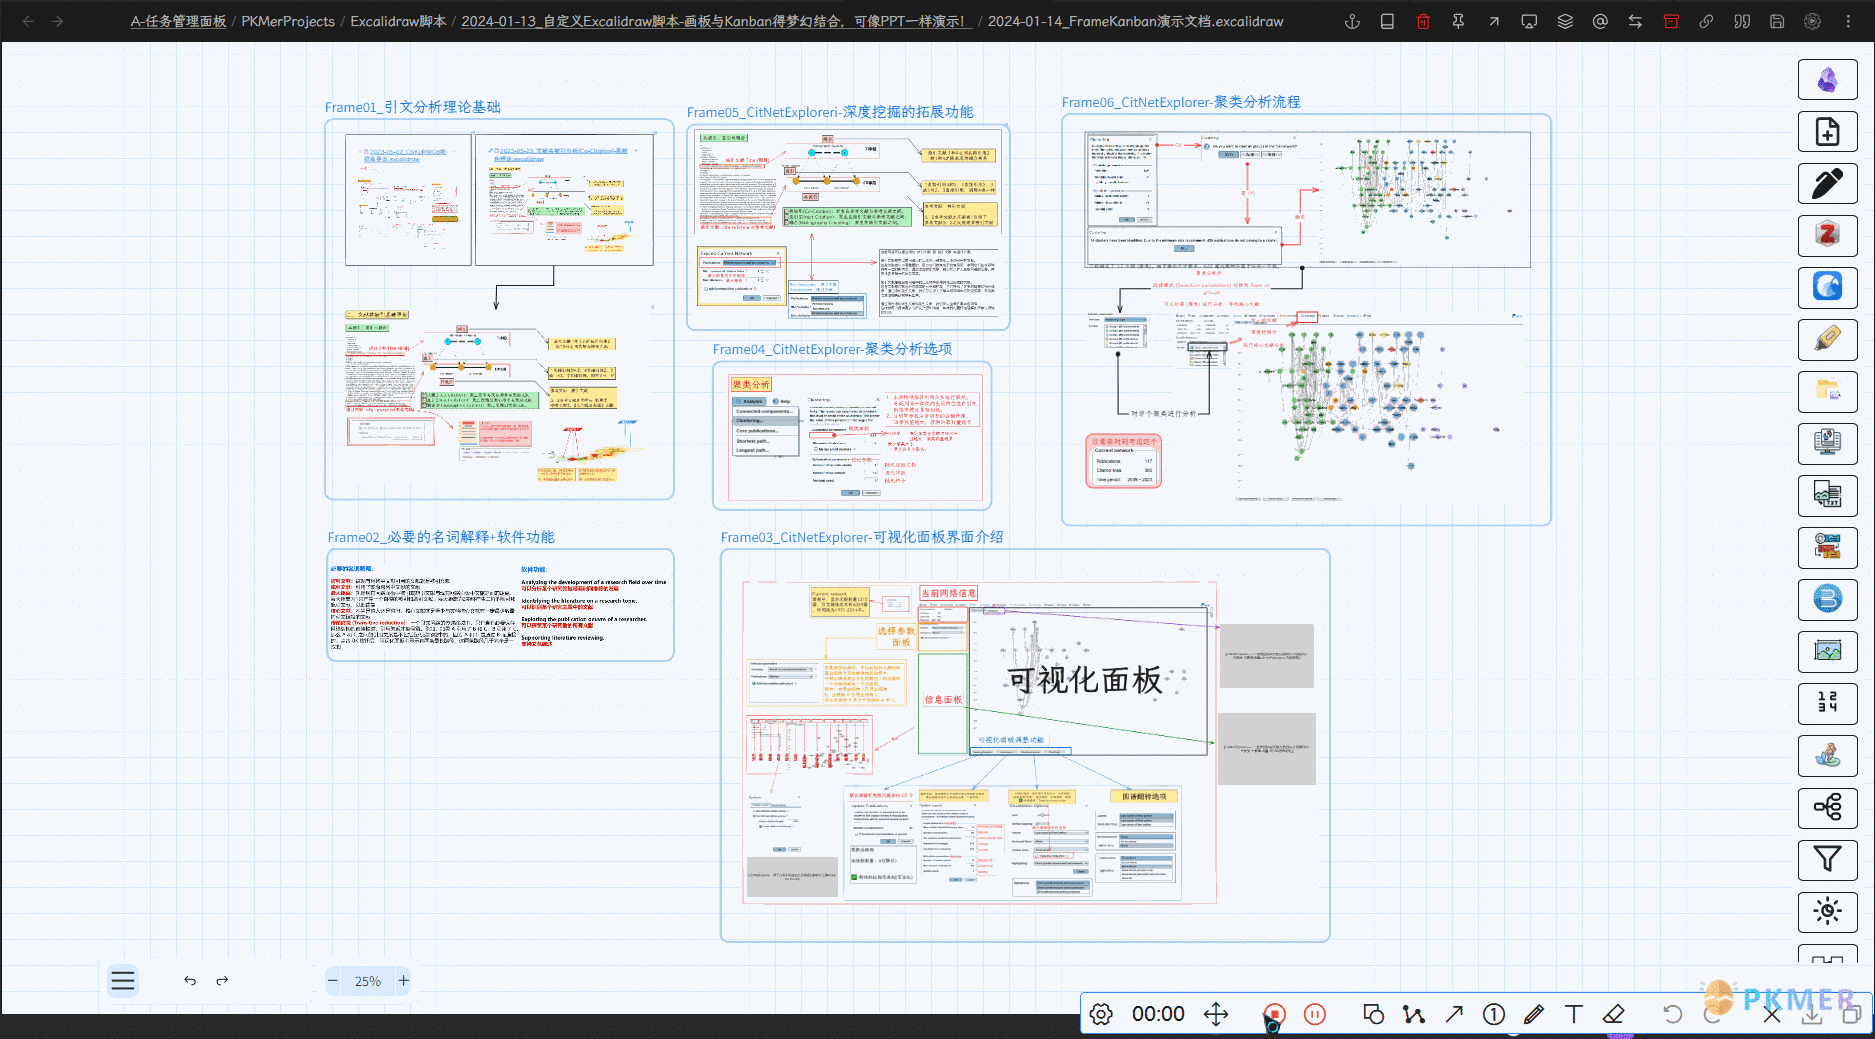Click the sun brightness sidebar button
The image size is (1875, 1039).
[1828, 912]
